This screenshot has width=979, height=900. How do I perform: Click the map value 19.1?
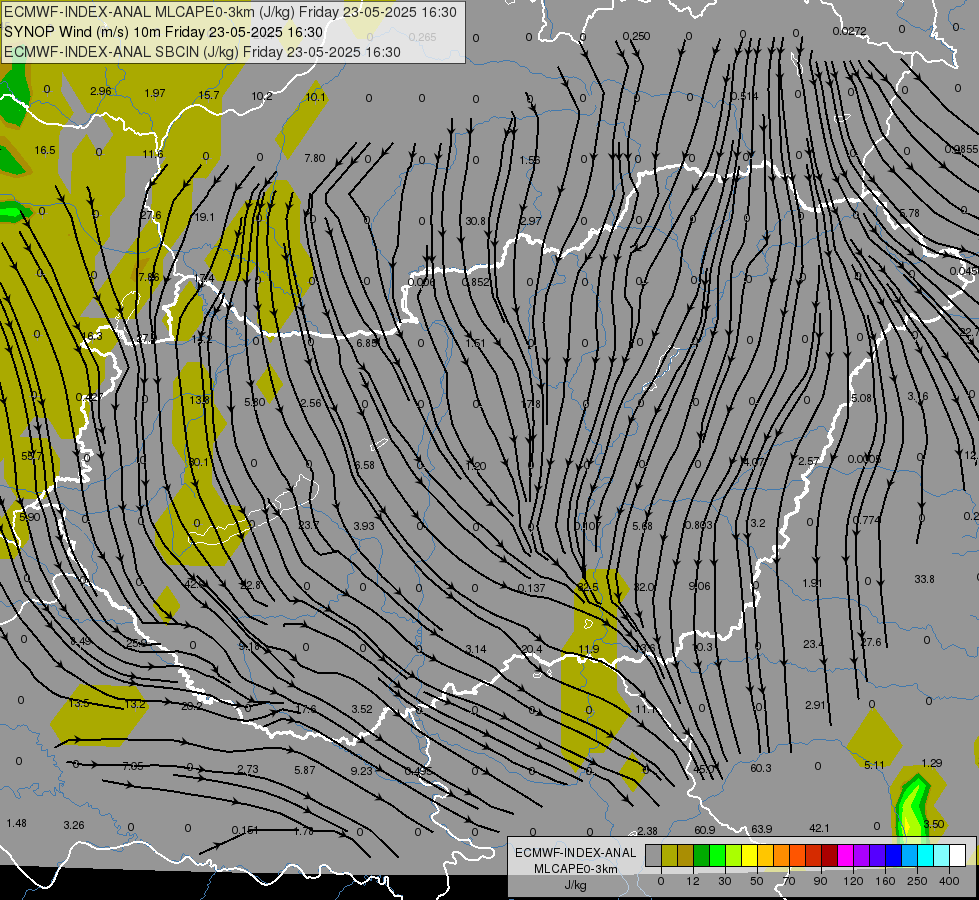click(x=204, y=217)
